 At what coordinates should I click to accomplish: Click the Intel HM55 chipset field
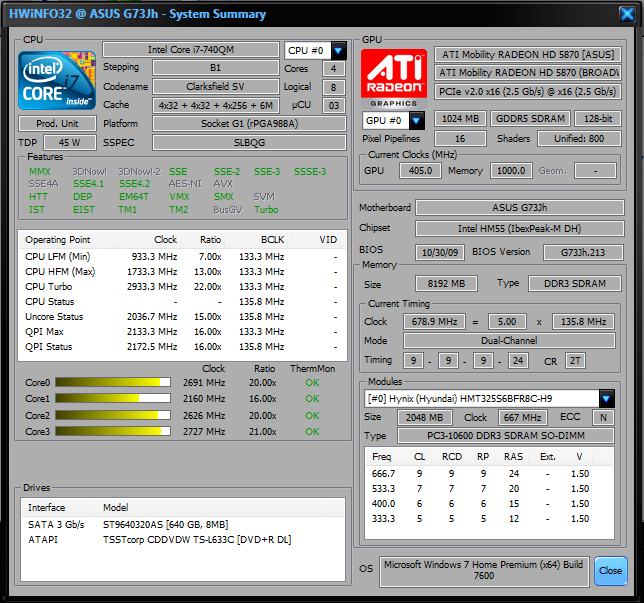point(520,228)
